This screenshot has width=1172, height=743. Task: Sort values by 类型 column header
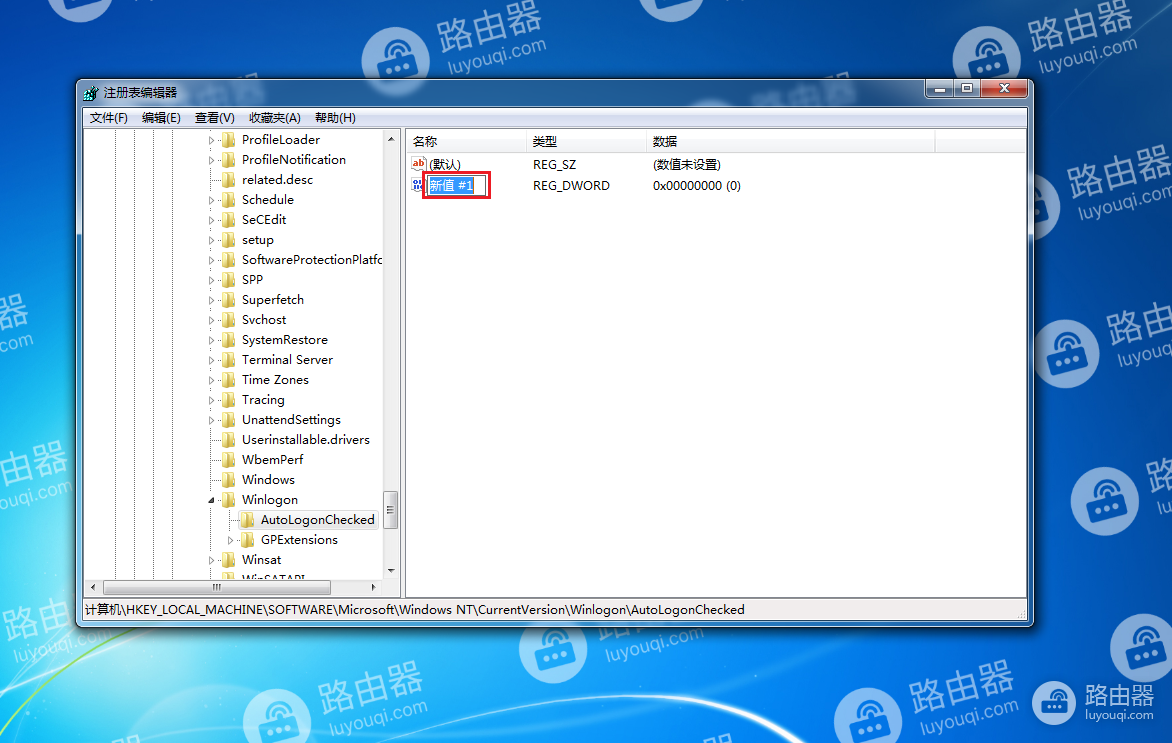586,141
